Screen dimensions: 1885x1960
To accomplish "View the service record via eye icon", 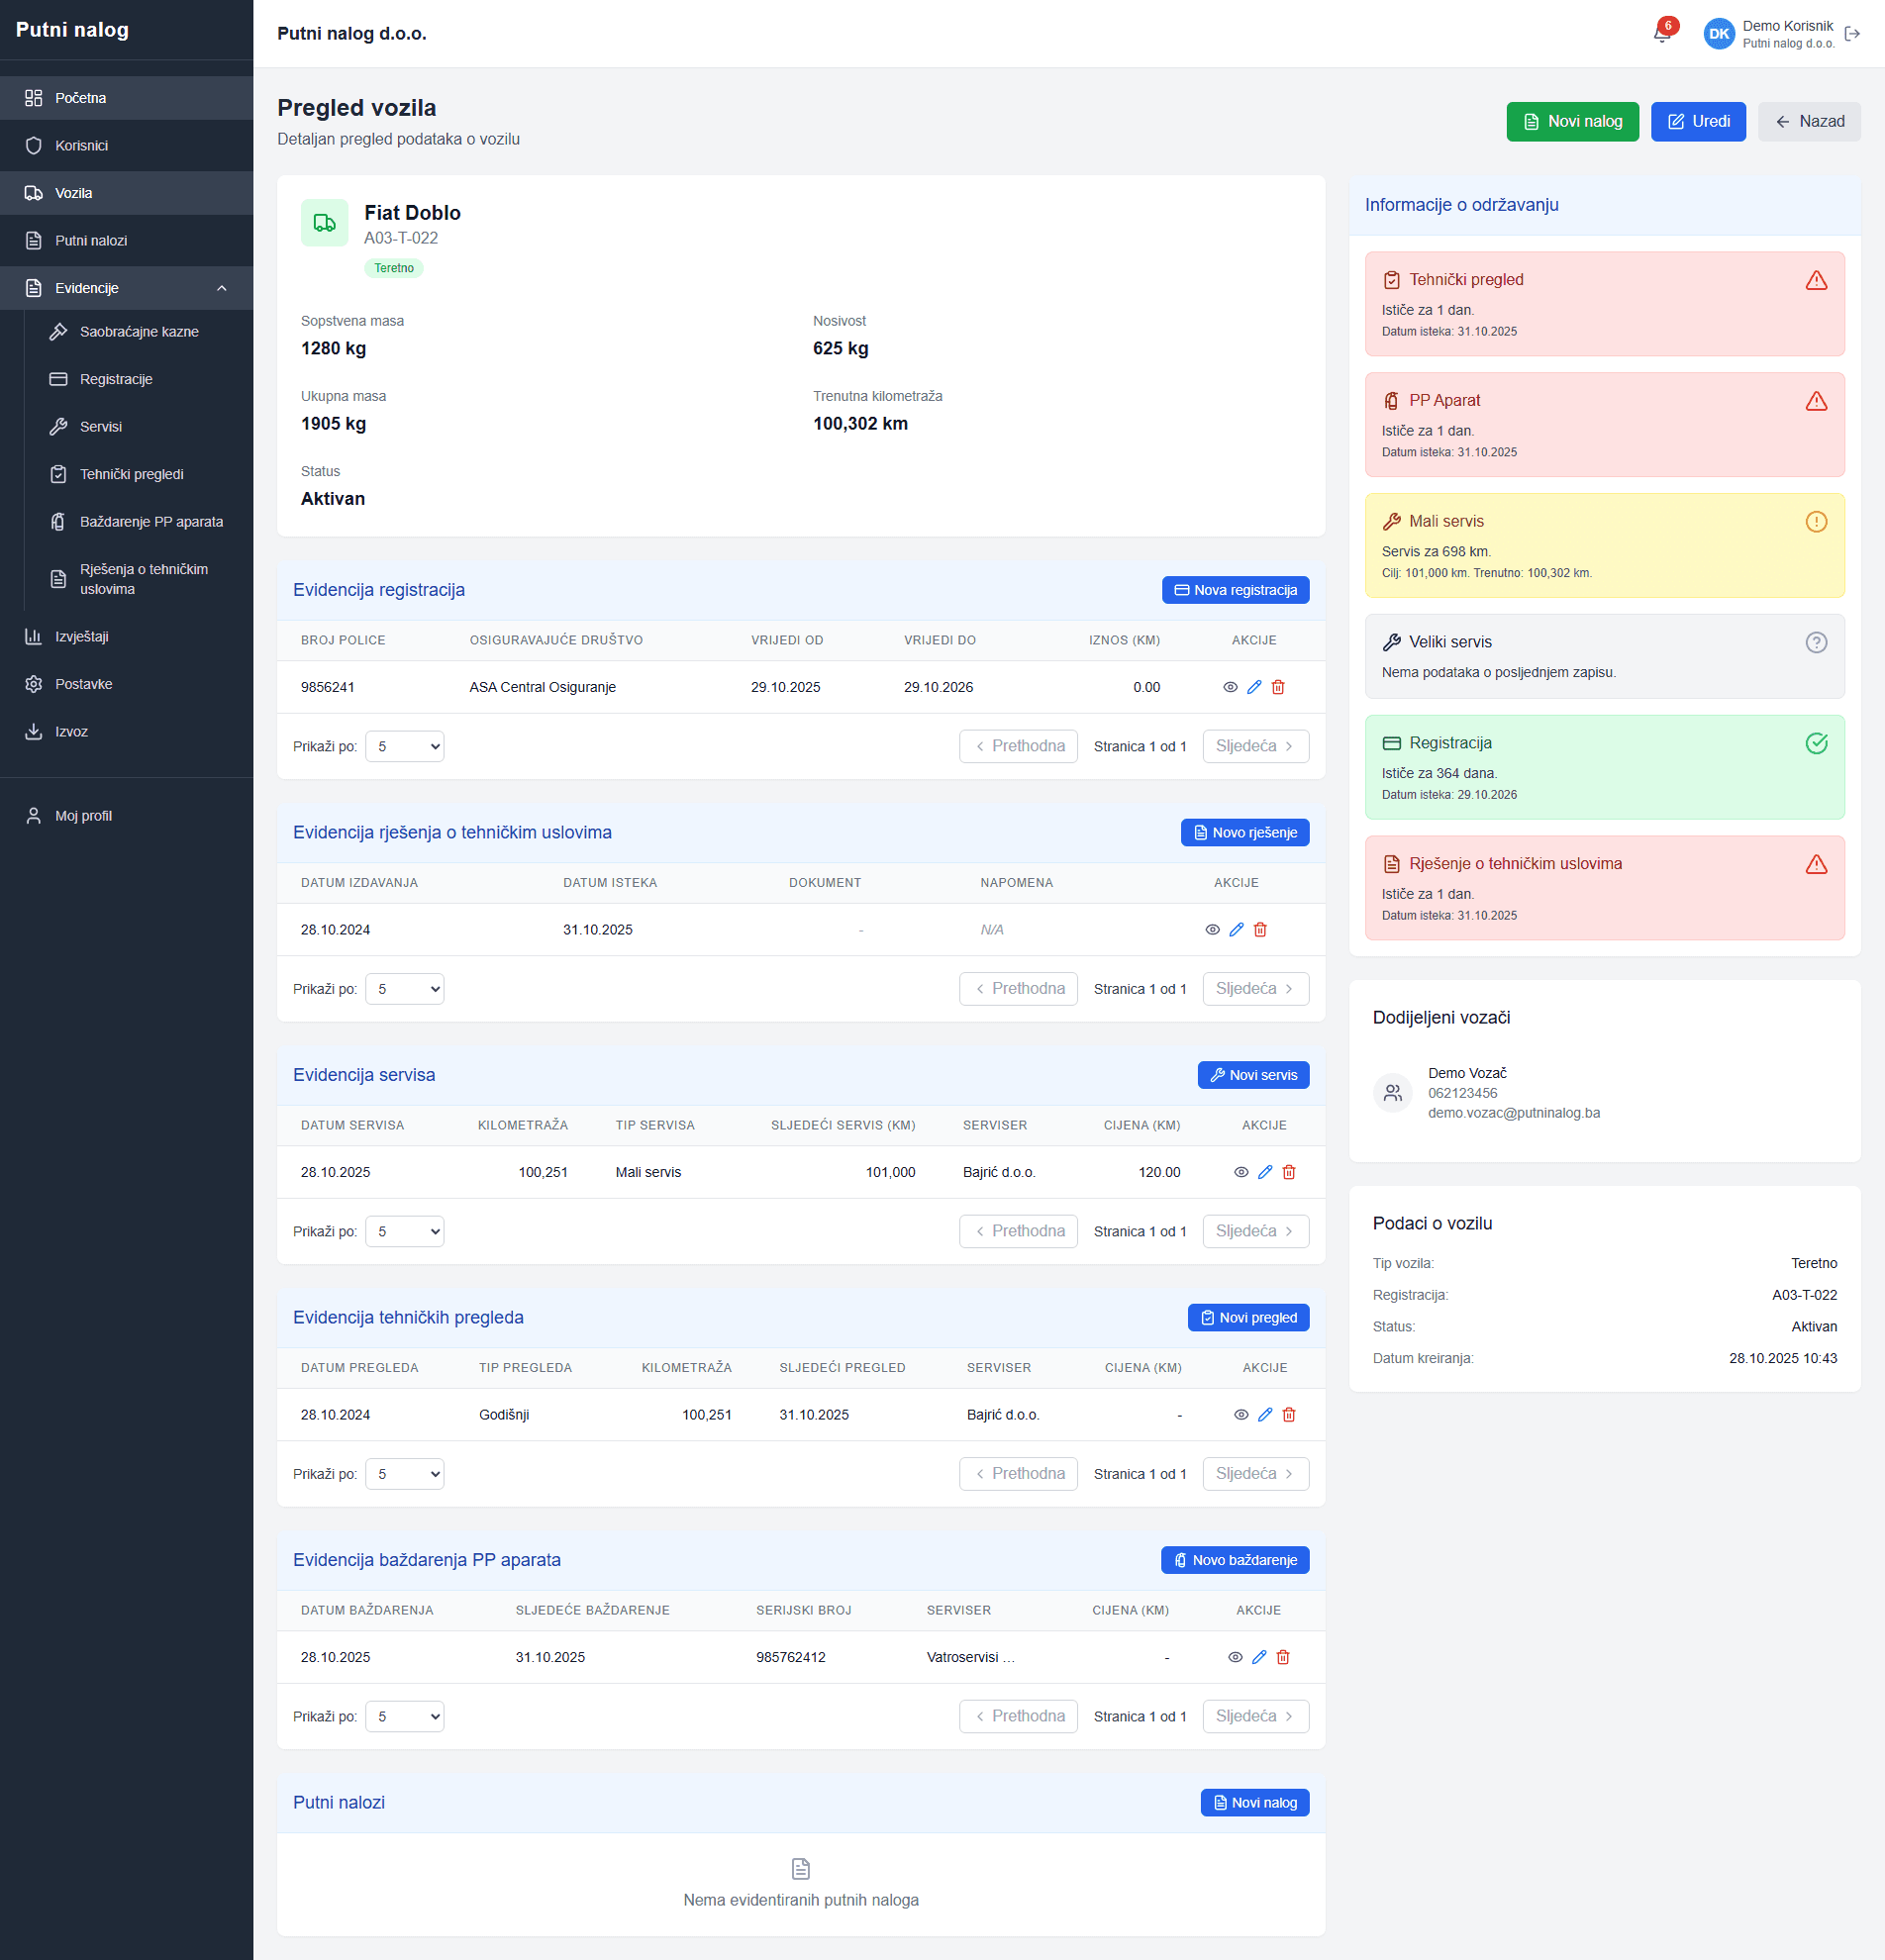I will 1241,1172.
